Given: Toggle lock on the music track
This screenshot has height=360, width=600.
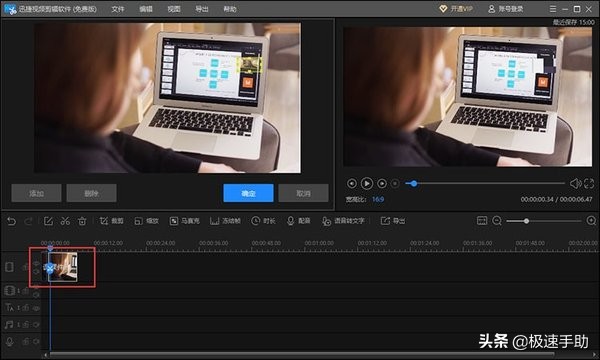Looking at the screenshot, I should pos(26,324).
